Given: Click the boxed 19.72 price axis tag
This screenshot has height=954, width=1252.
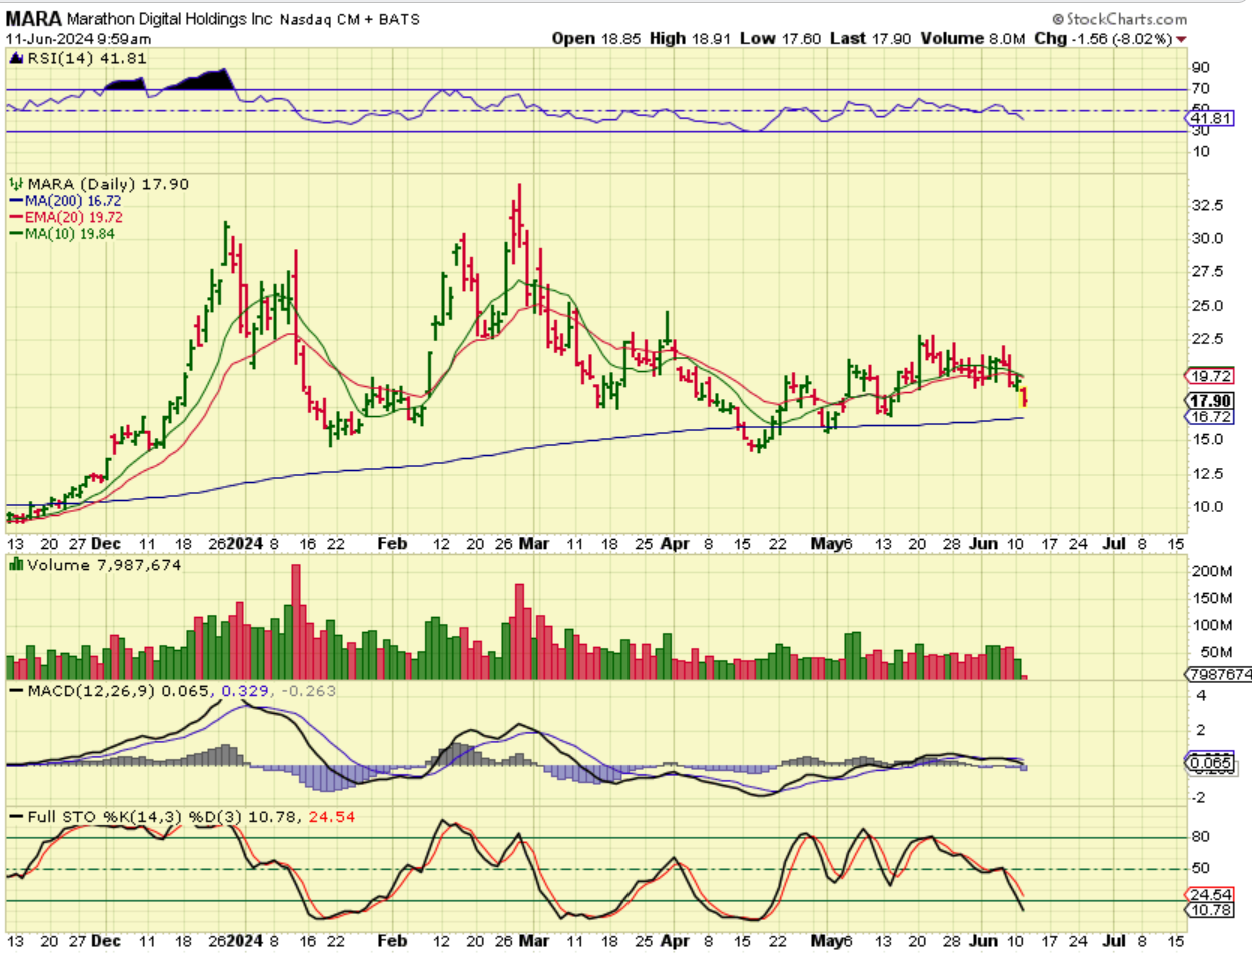Looking at the screenshot, I should [x=1211, y=376].
